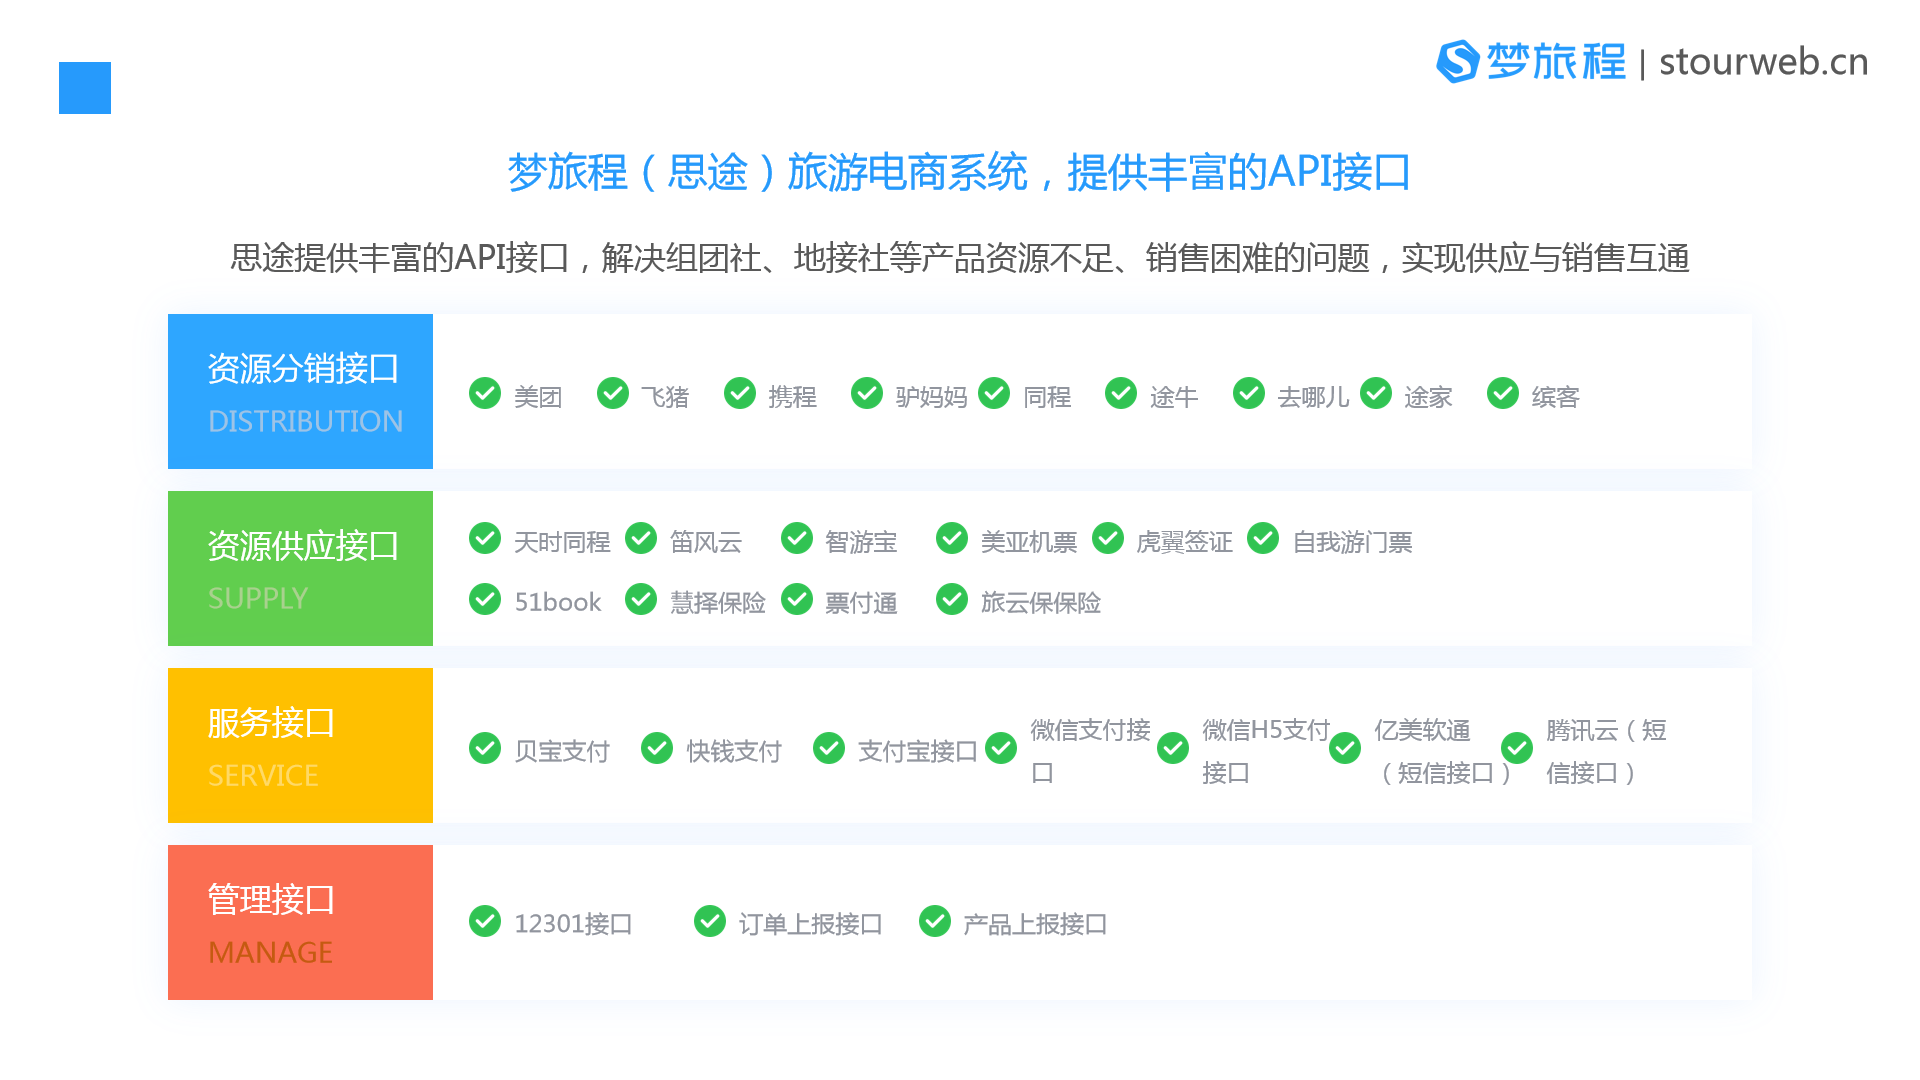Click the 贝宝支付 label
Image resolution: width=1920 pixels, height=1080 pixels.
(562, 751)
